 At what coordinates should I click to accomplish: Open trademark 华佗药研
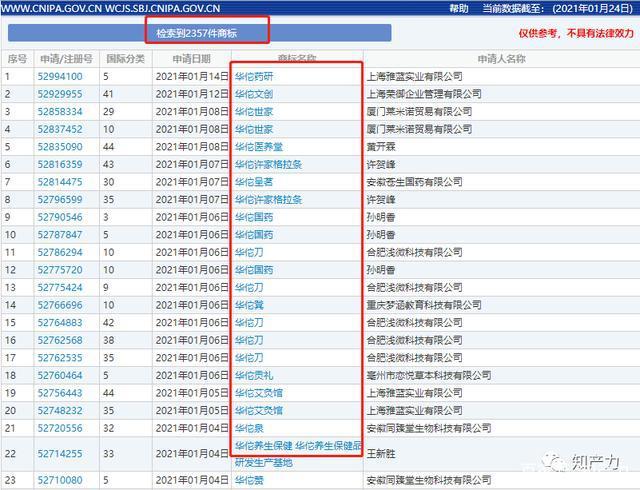pyautogui.click(x=254, y=76)
